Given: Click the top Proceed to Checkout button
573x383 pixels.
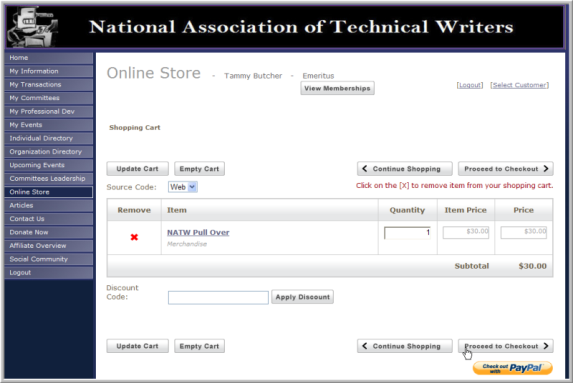Looking at the screenshot, I should (x=506, y=169).
